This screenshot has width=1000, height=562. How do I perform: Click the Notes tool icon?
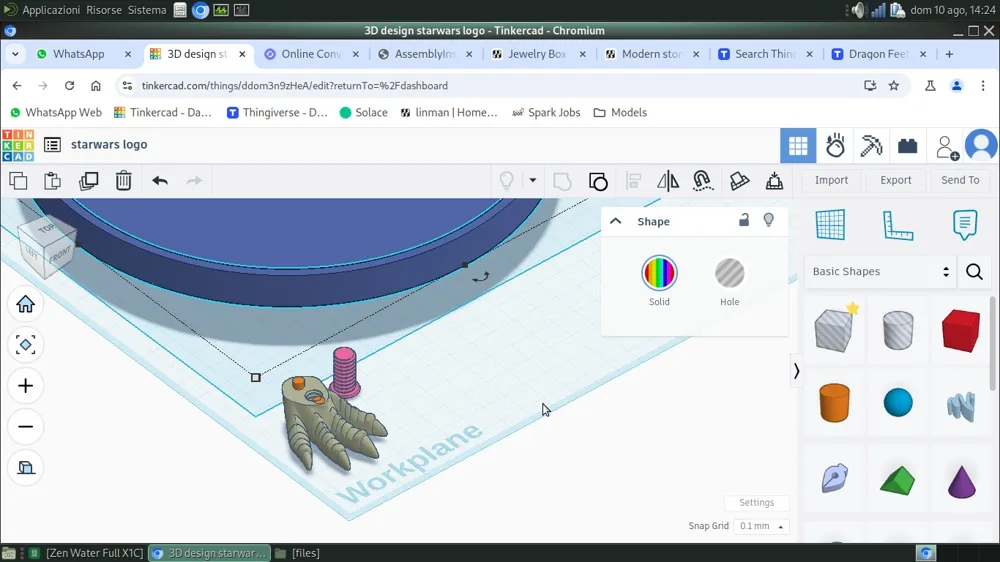[964, 225]
